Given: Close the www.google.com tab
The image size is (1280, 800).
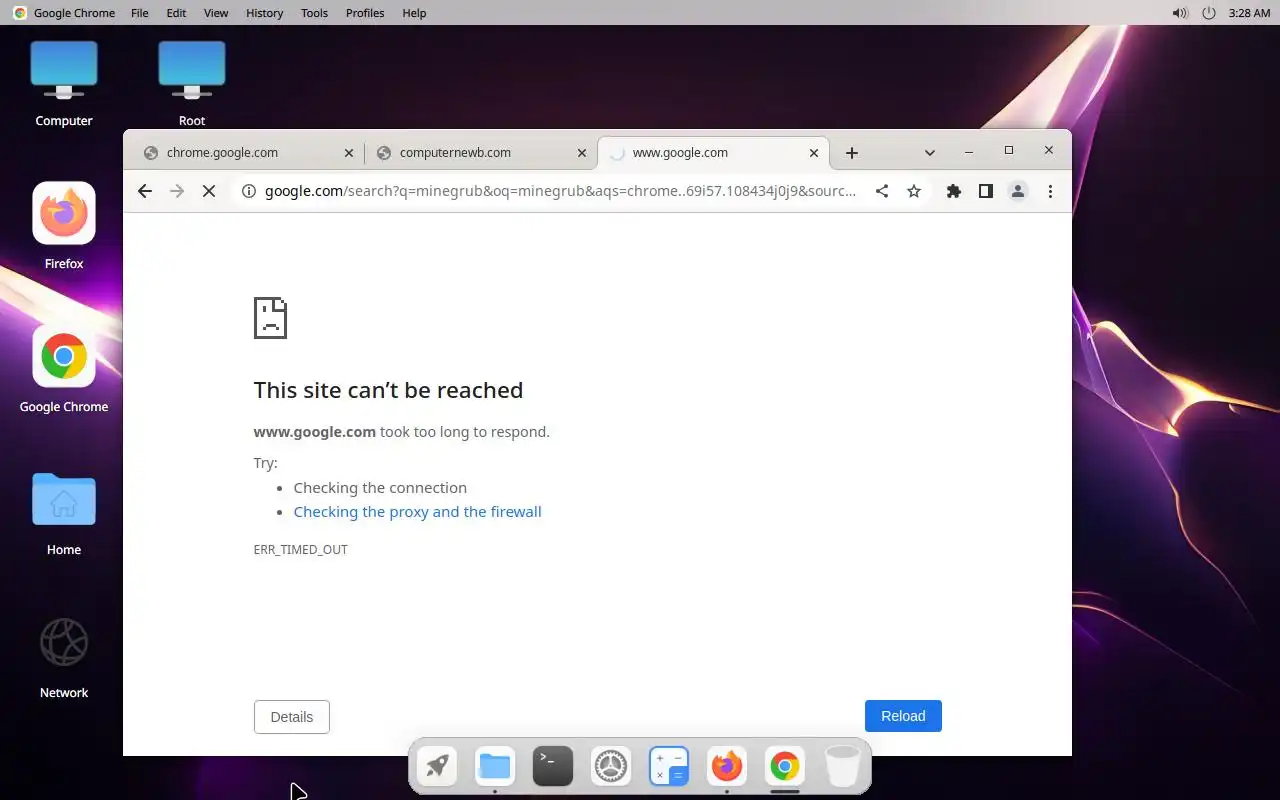Looking at the screenshot, I should (814, 153).
